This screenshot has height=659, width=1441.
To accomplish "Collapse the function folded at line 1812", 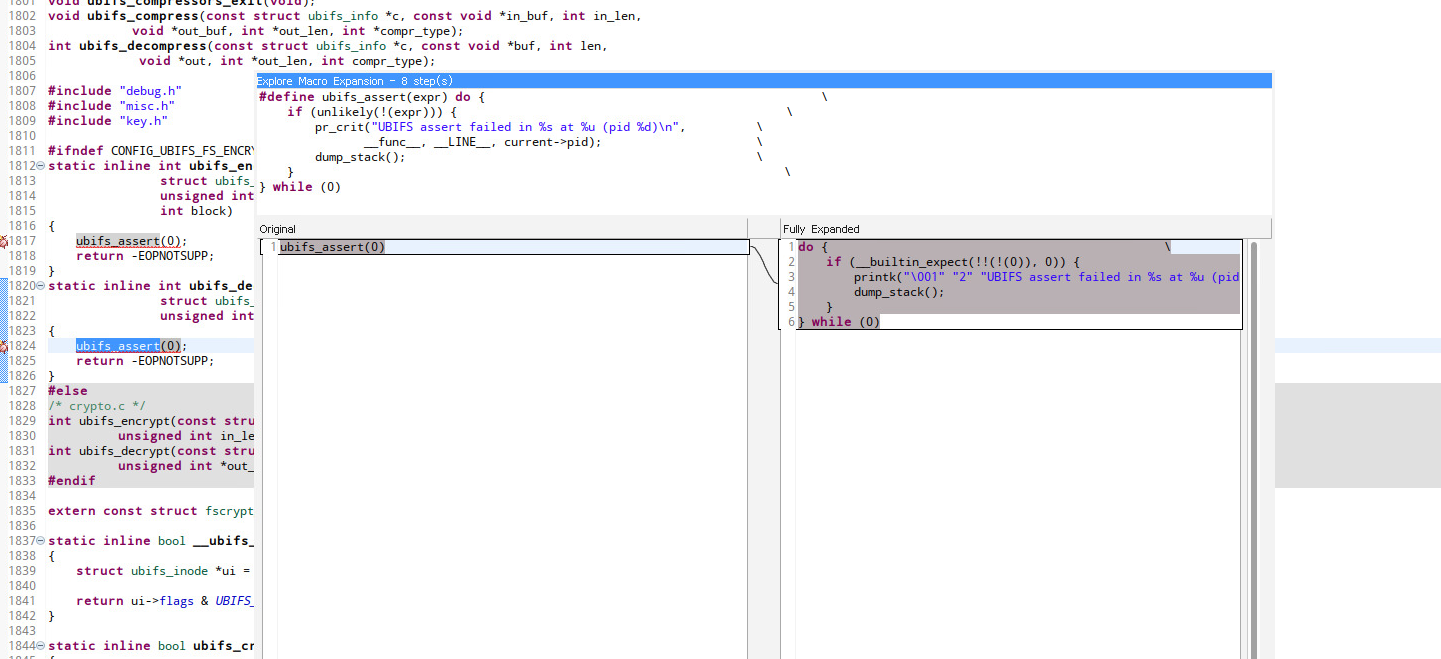I will tap(41, 166).
